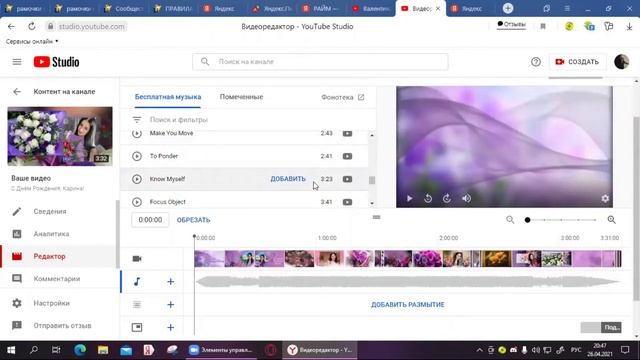Click the end screen track icon
Viewport: 640px width, 360px height.
point(137,327)
